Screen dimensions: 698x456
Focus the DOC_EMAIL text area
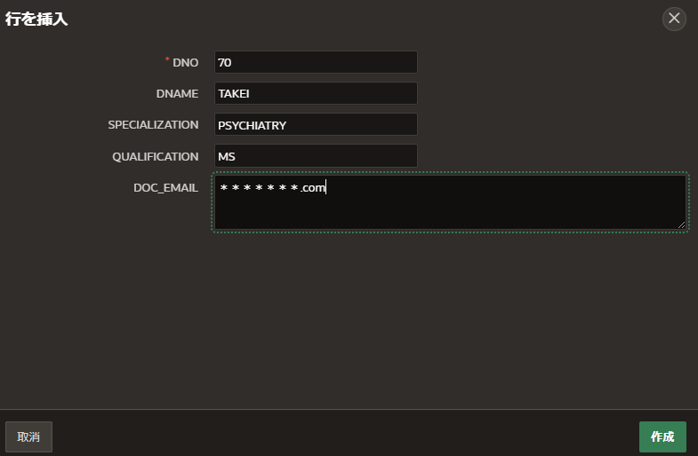[450, 202]
